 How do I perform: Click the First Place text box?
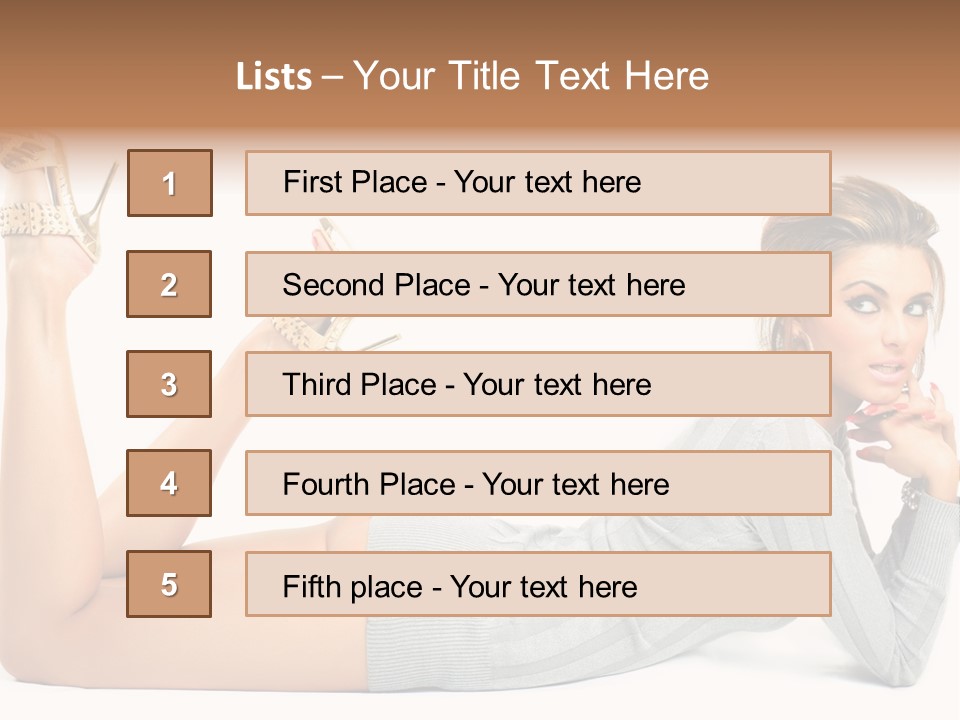tap(538, 183)
